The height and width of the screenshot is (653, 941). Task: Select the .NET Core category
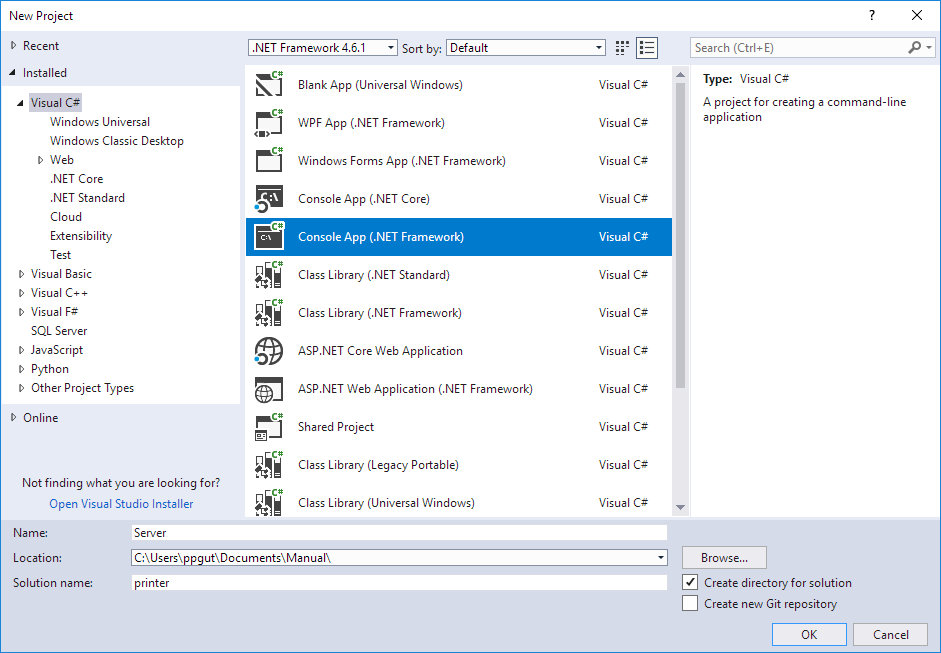(x=77, y=179)
